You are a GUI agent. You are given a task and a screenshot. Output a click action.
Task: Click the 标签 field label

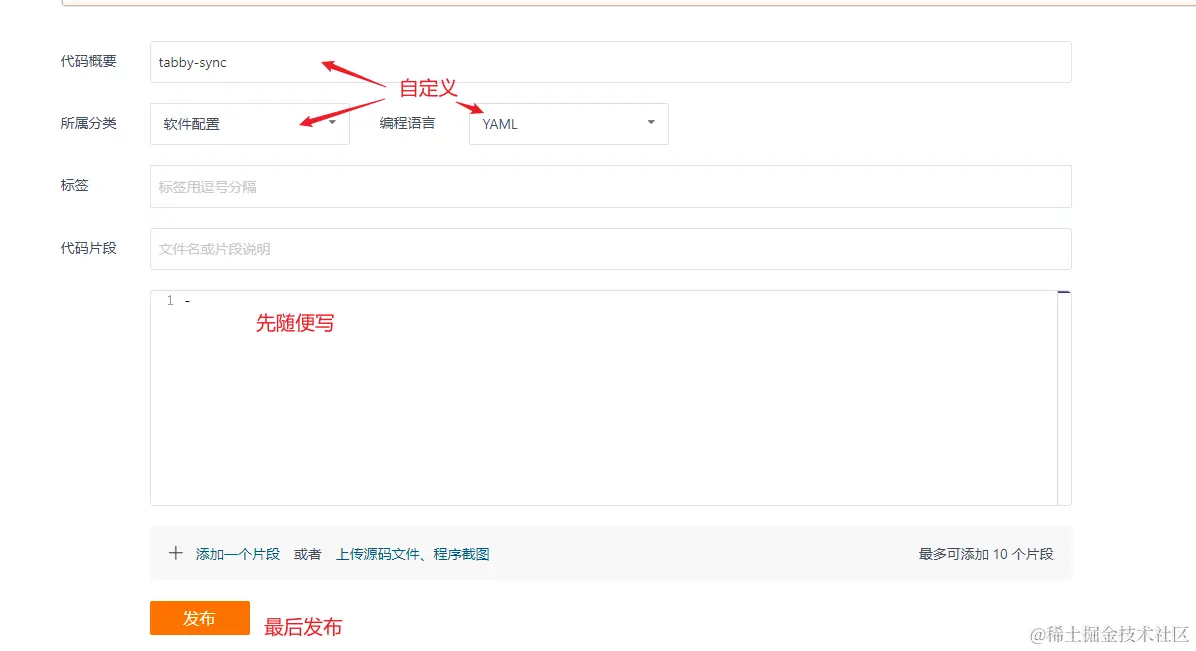coord(75,185)
